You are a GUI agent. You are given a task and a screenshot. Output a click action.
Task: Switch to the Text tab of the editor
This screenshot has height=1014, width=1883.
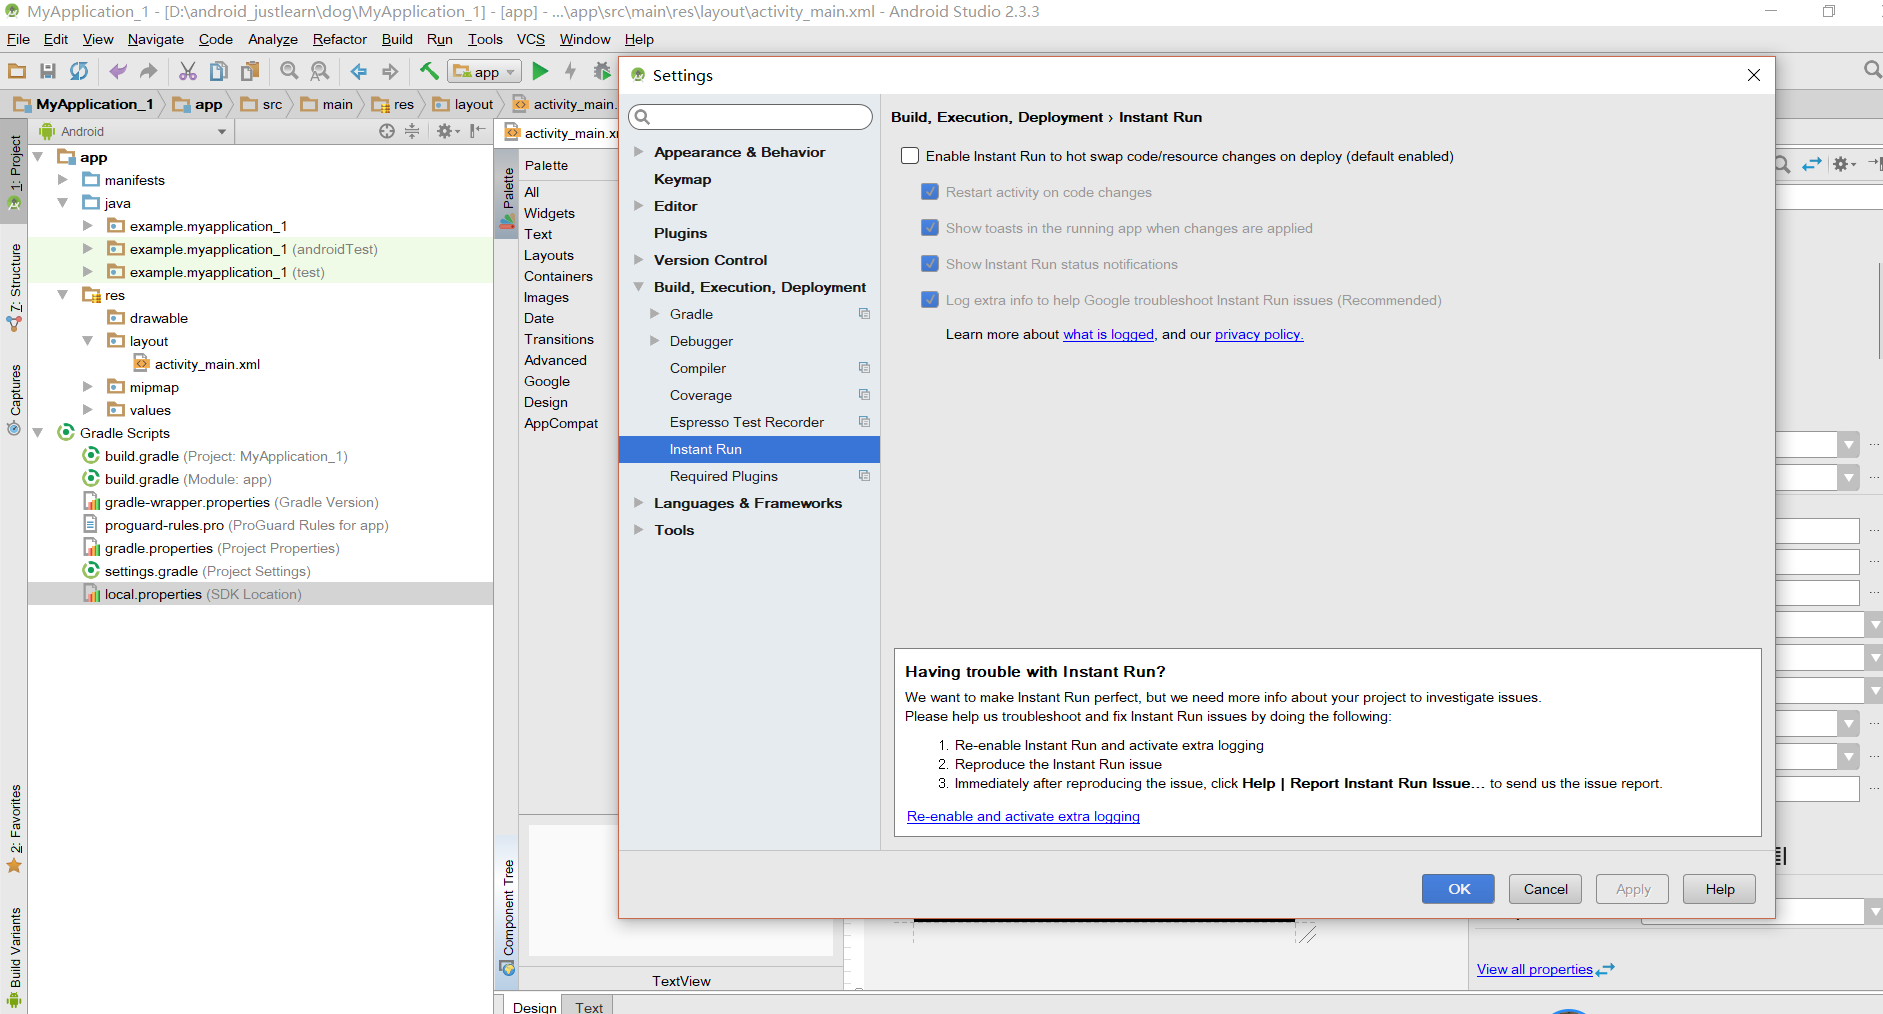click(x=588, y=1006)
